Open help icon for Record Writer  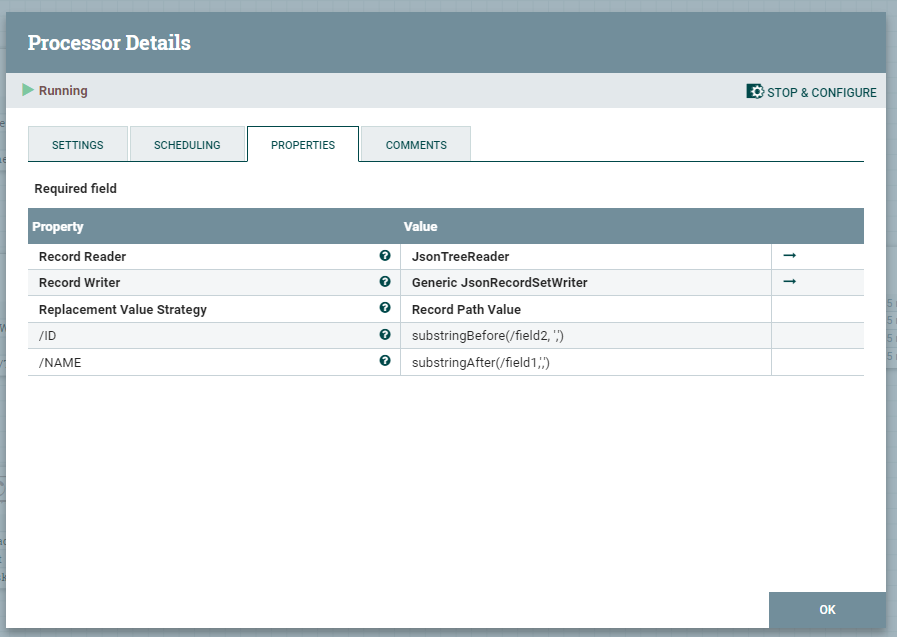tap(385, 281)
